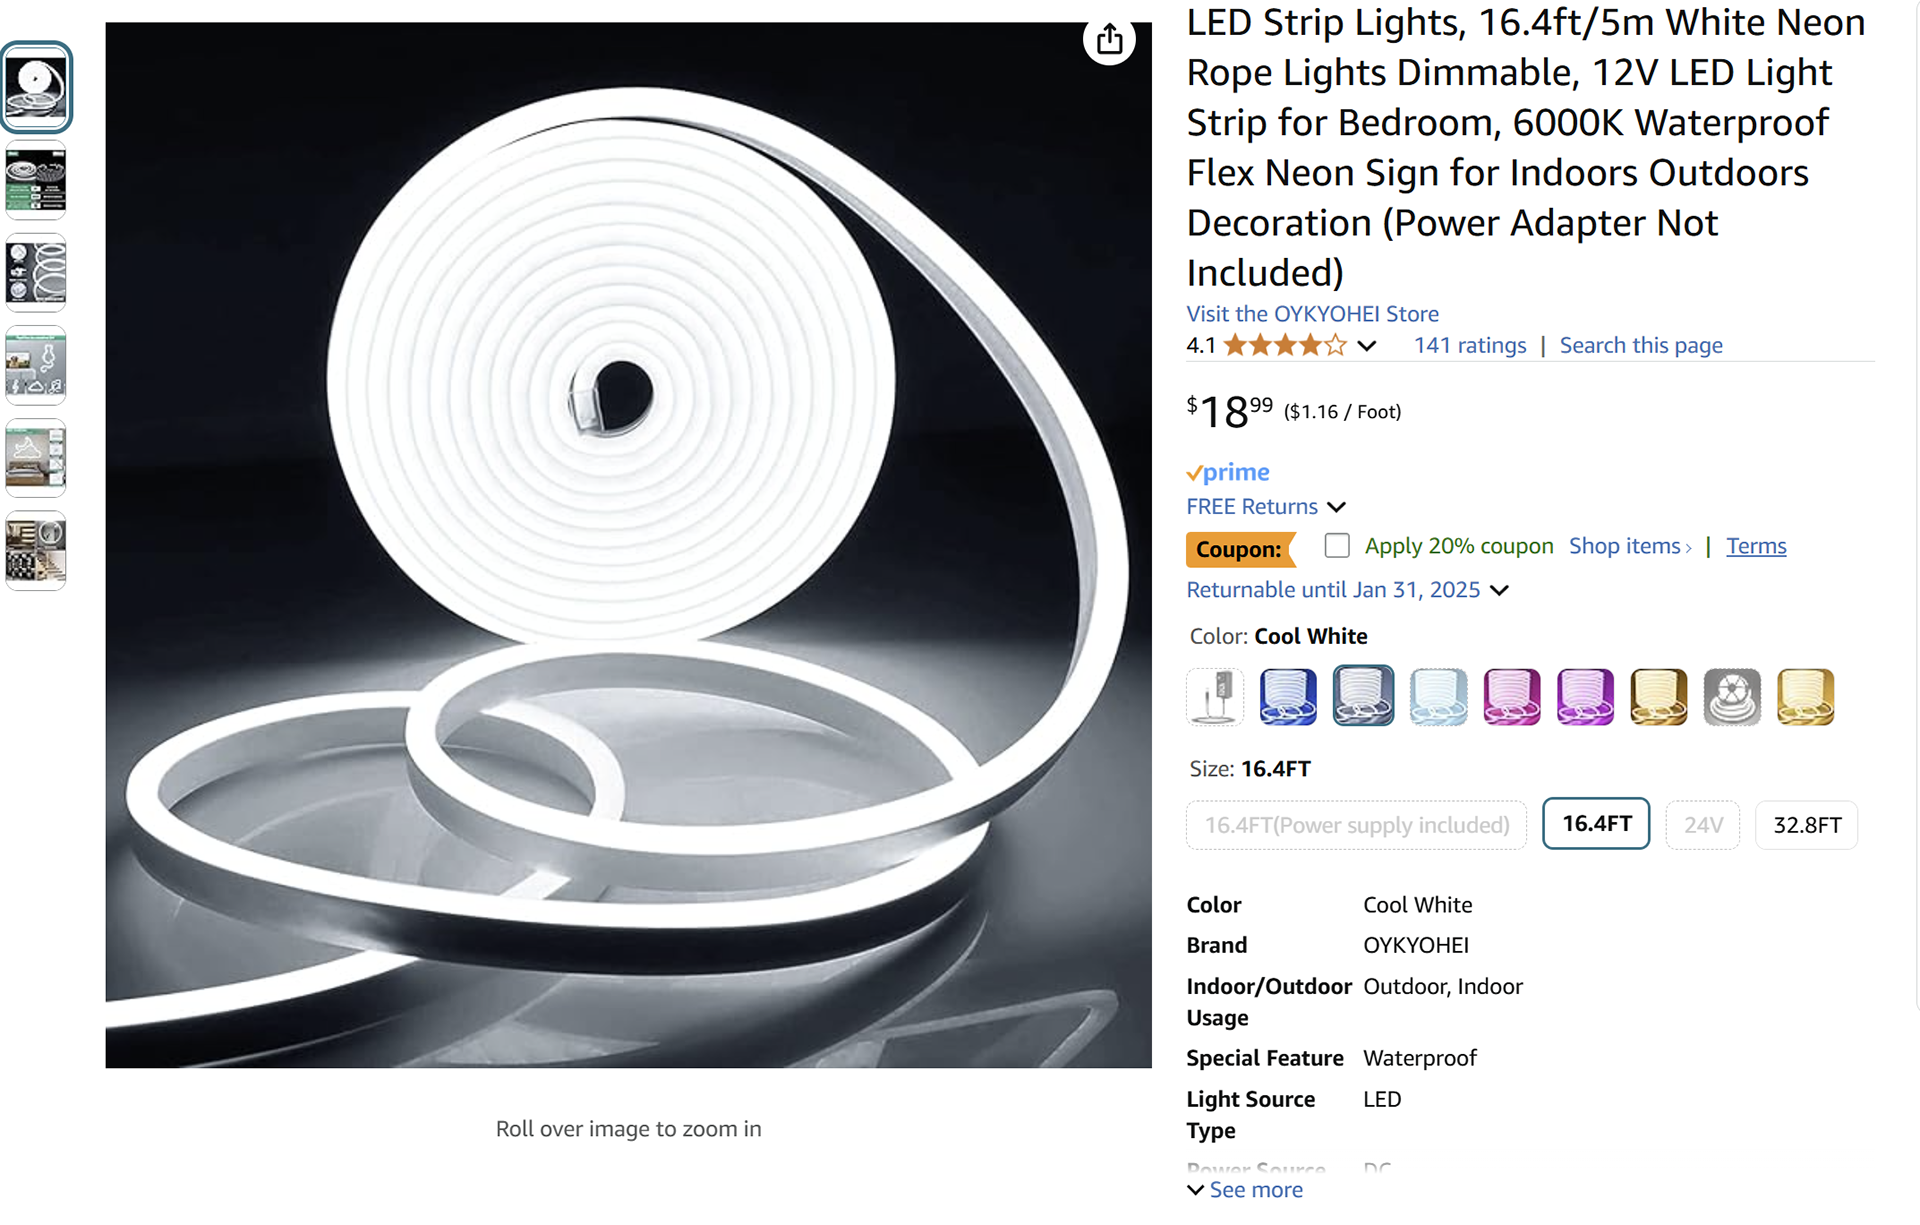Viewport: 1920px width, 1225px height.
Task: Expand See more product details
Action: click(x=1245, y=1190)
